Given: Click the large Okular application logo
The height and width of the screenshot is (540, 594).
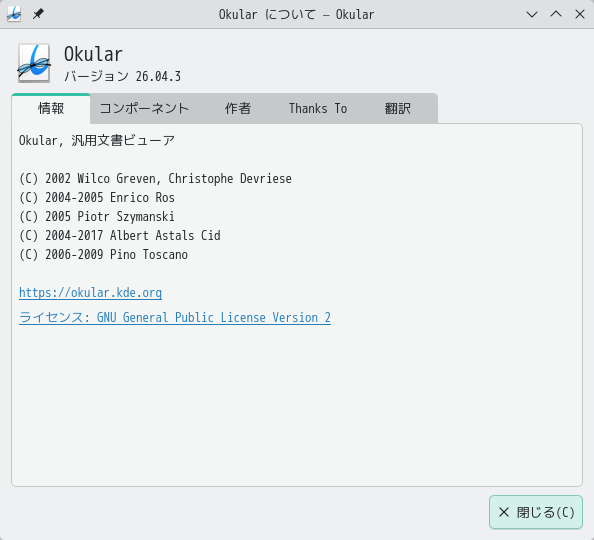Looking at the screenshot, I should 34,63.
